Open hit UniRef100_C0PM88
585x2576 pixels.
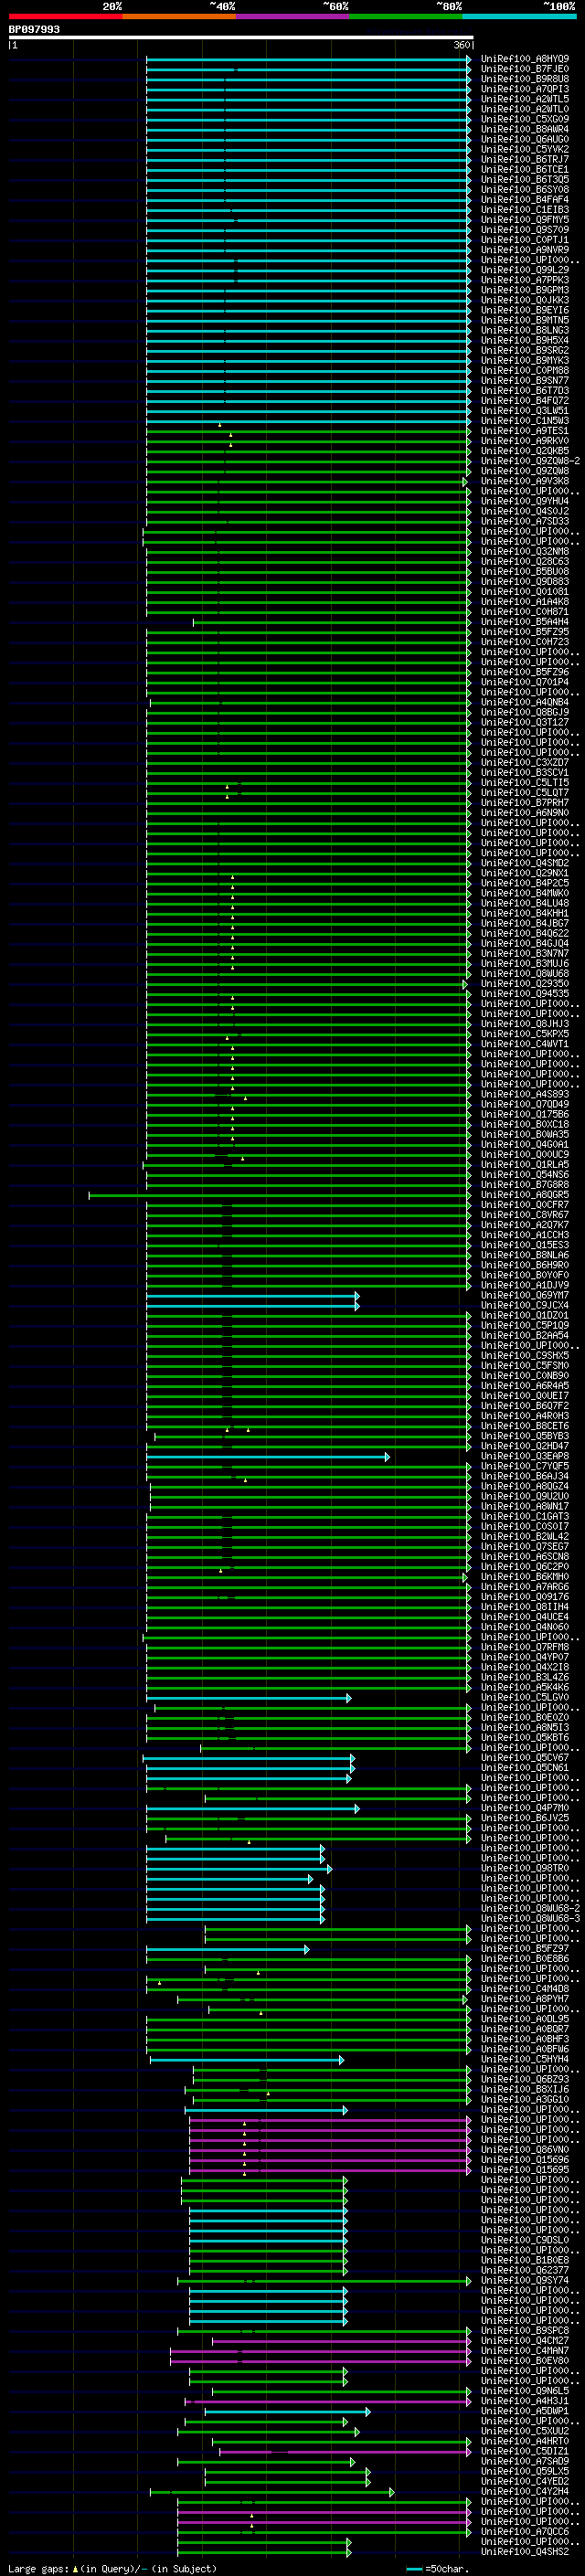pos(525,370)
